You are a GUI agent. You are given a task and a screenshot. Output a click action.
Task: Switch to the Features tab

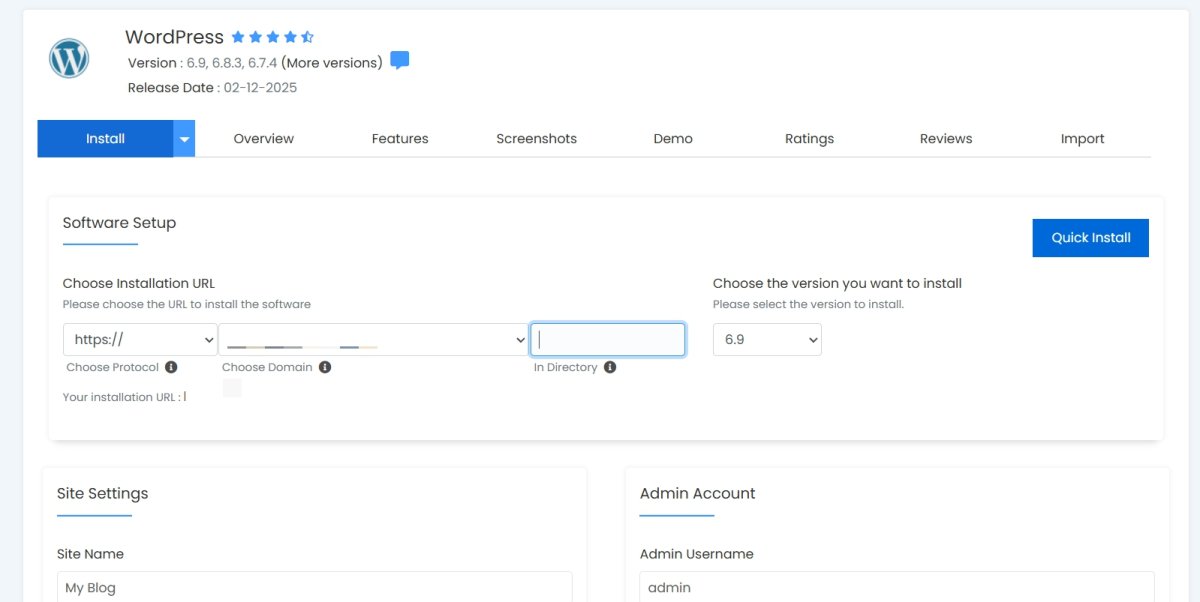tap(400, 139)
